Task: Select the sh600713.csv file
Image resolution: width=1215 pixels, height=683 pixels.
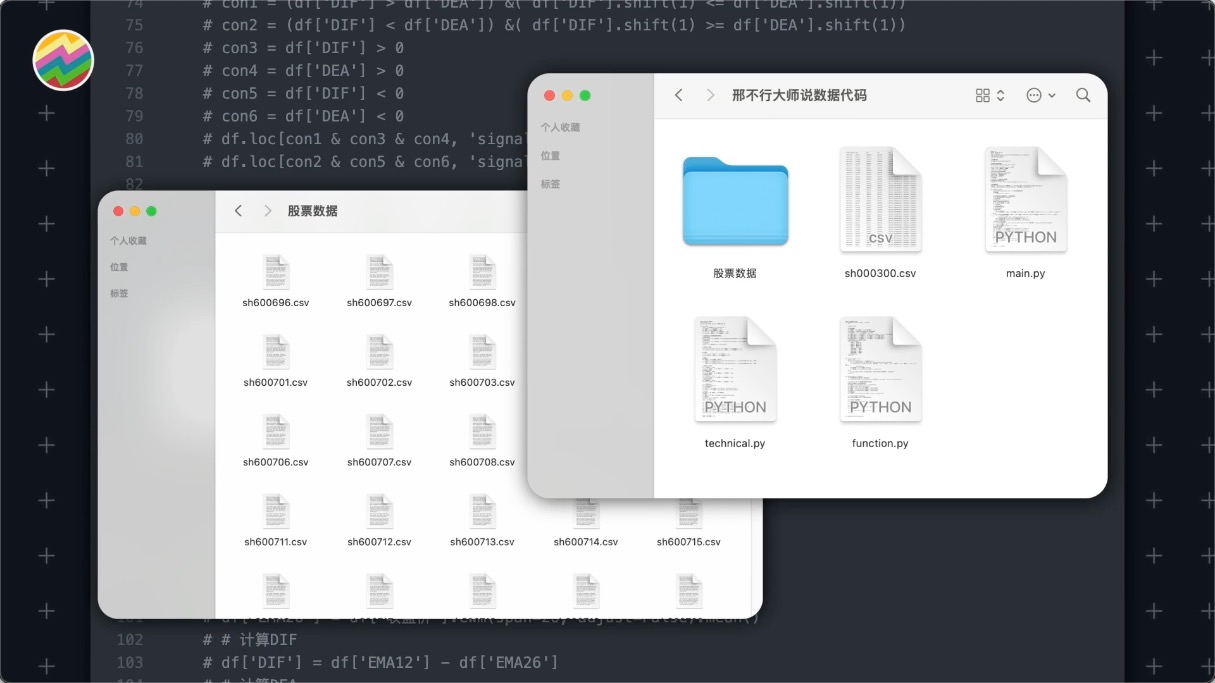Action: (482, 513)
